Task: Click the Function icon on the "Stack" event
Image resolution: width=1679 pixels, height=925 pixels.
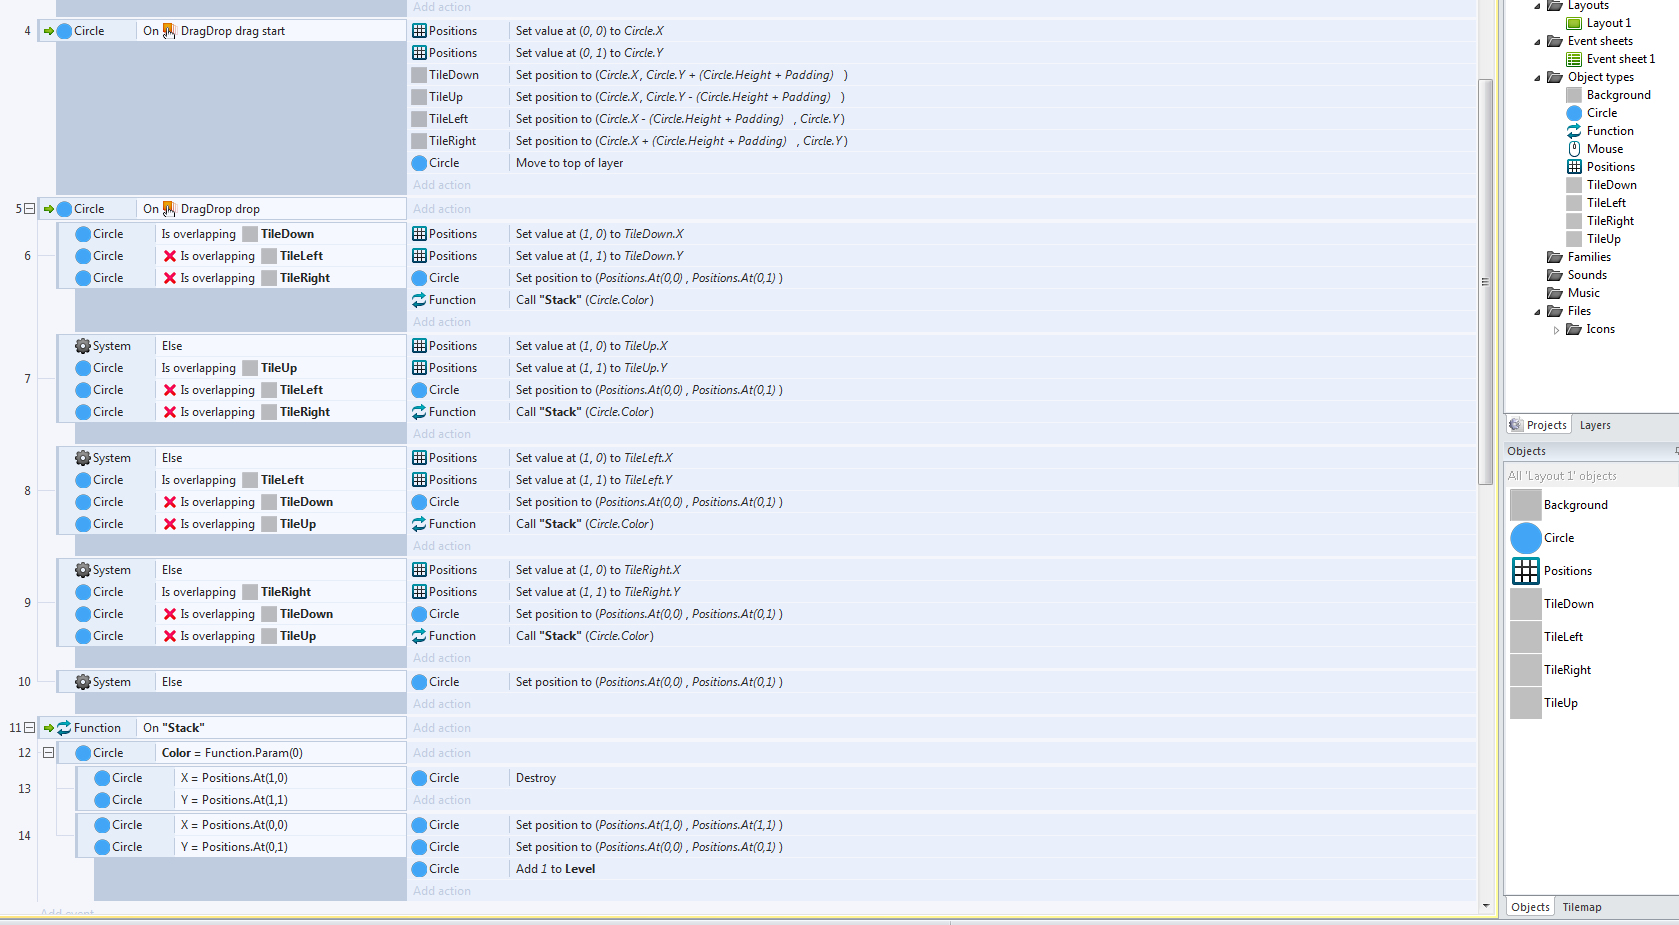Action: click(x=64, y=728)
